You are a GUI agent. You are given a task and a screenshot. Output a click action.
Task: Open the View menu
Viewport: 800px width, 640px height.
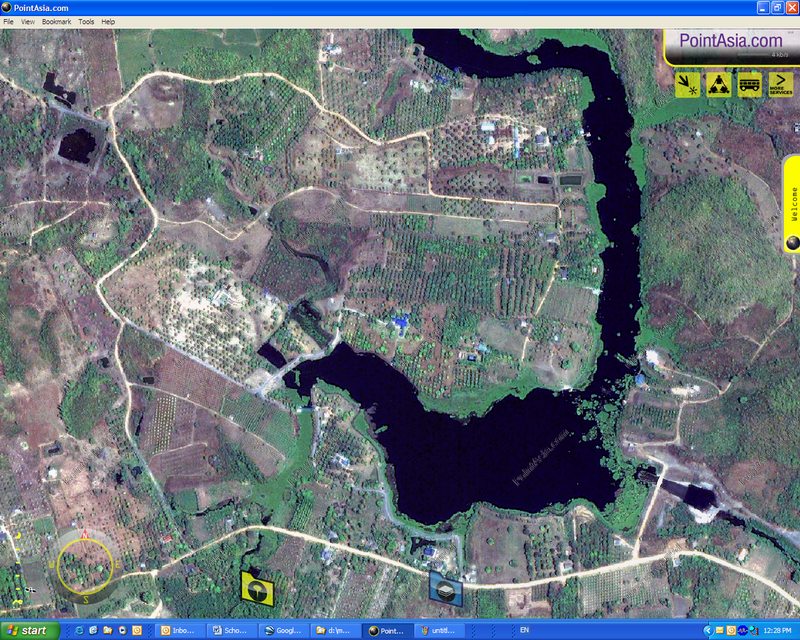27,21
